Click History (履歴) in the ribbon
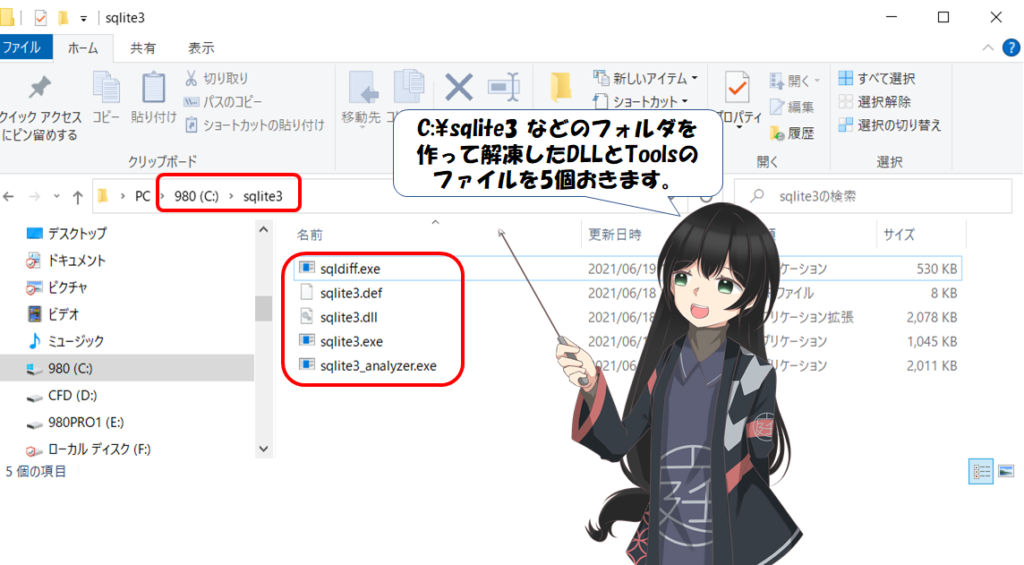1024x565 pixels. (x=792, y=133)
